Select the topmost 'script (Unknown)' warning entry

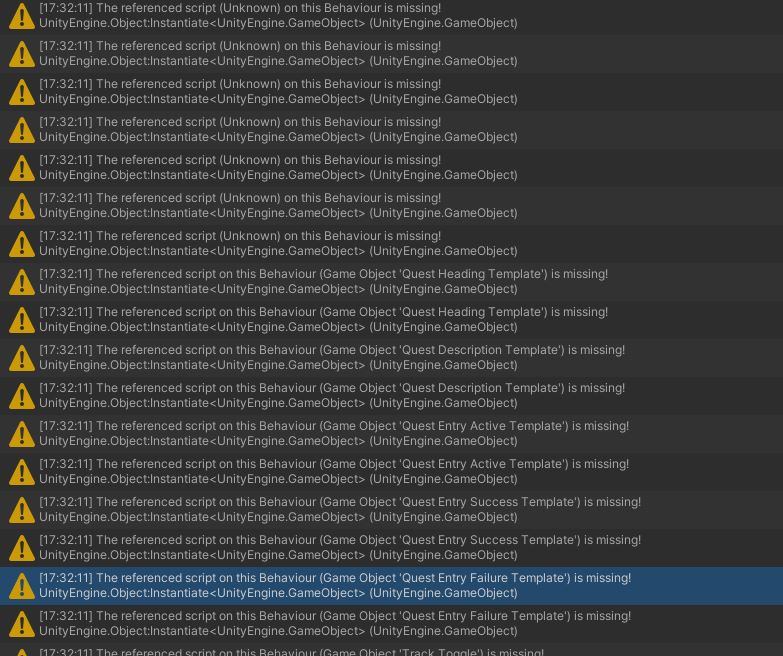pyautogui.click(x=392, y=16)
